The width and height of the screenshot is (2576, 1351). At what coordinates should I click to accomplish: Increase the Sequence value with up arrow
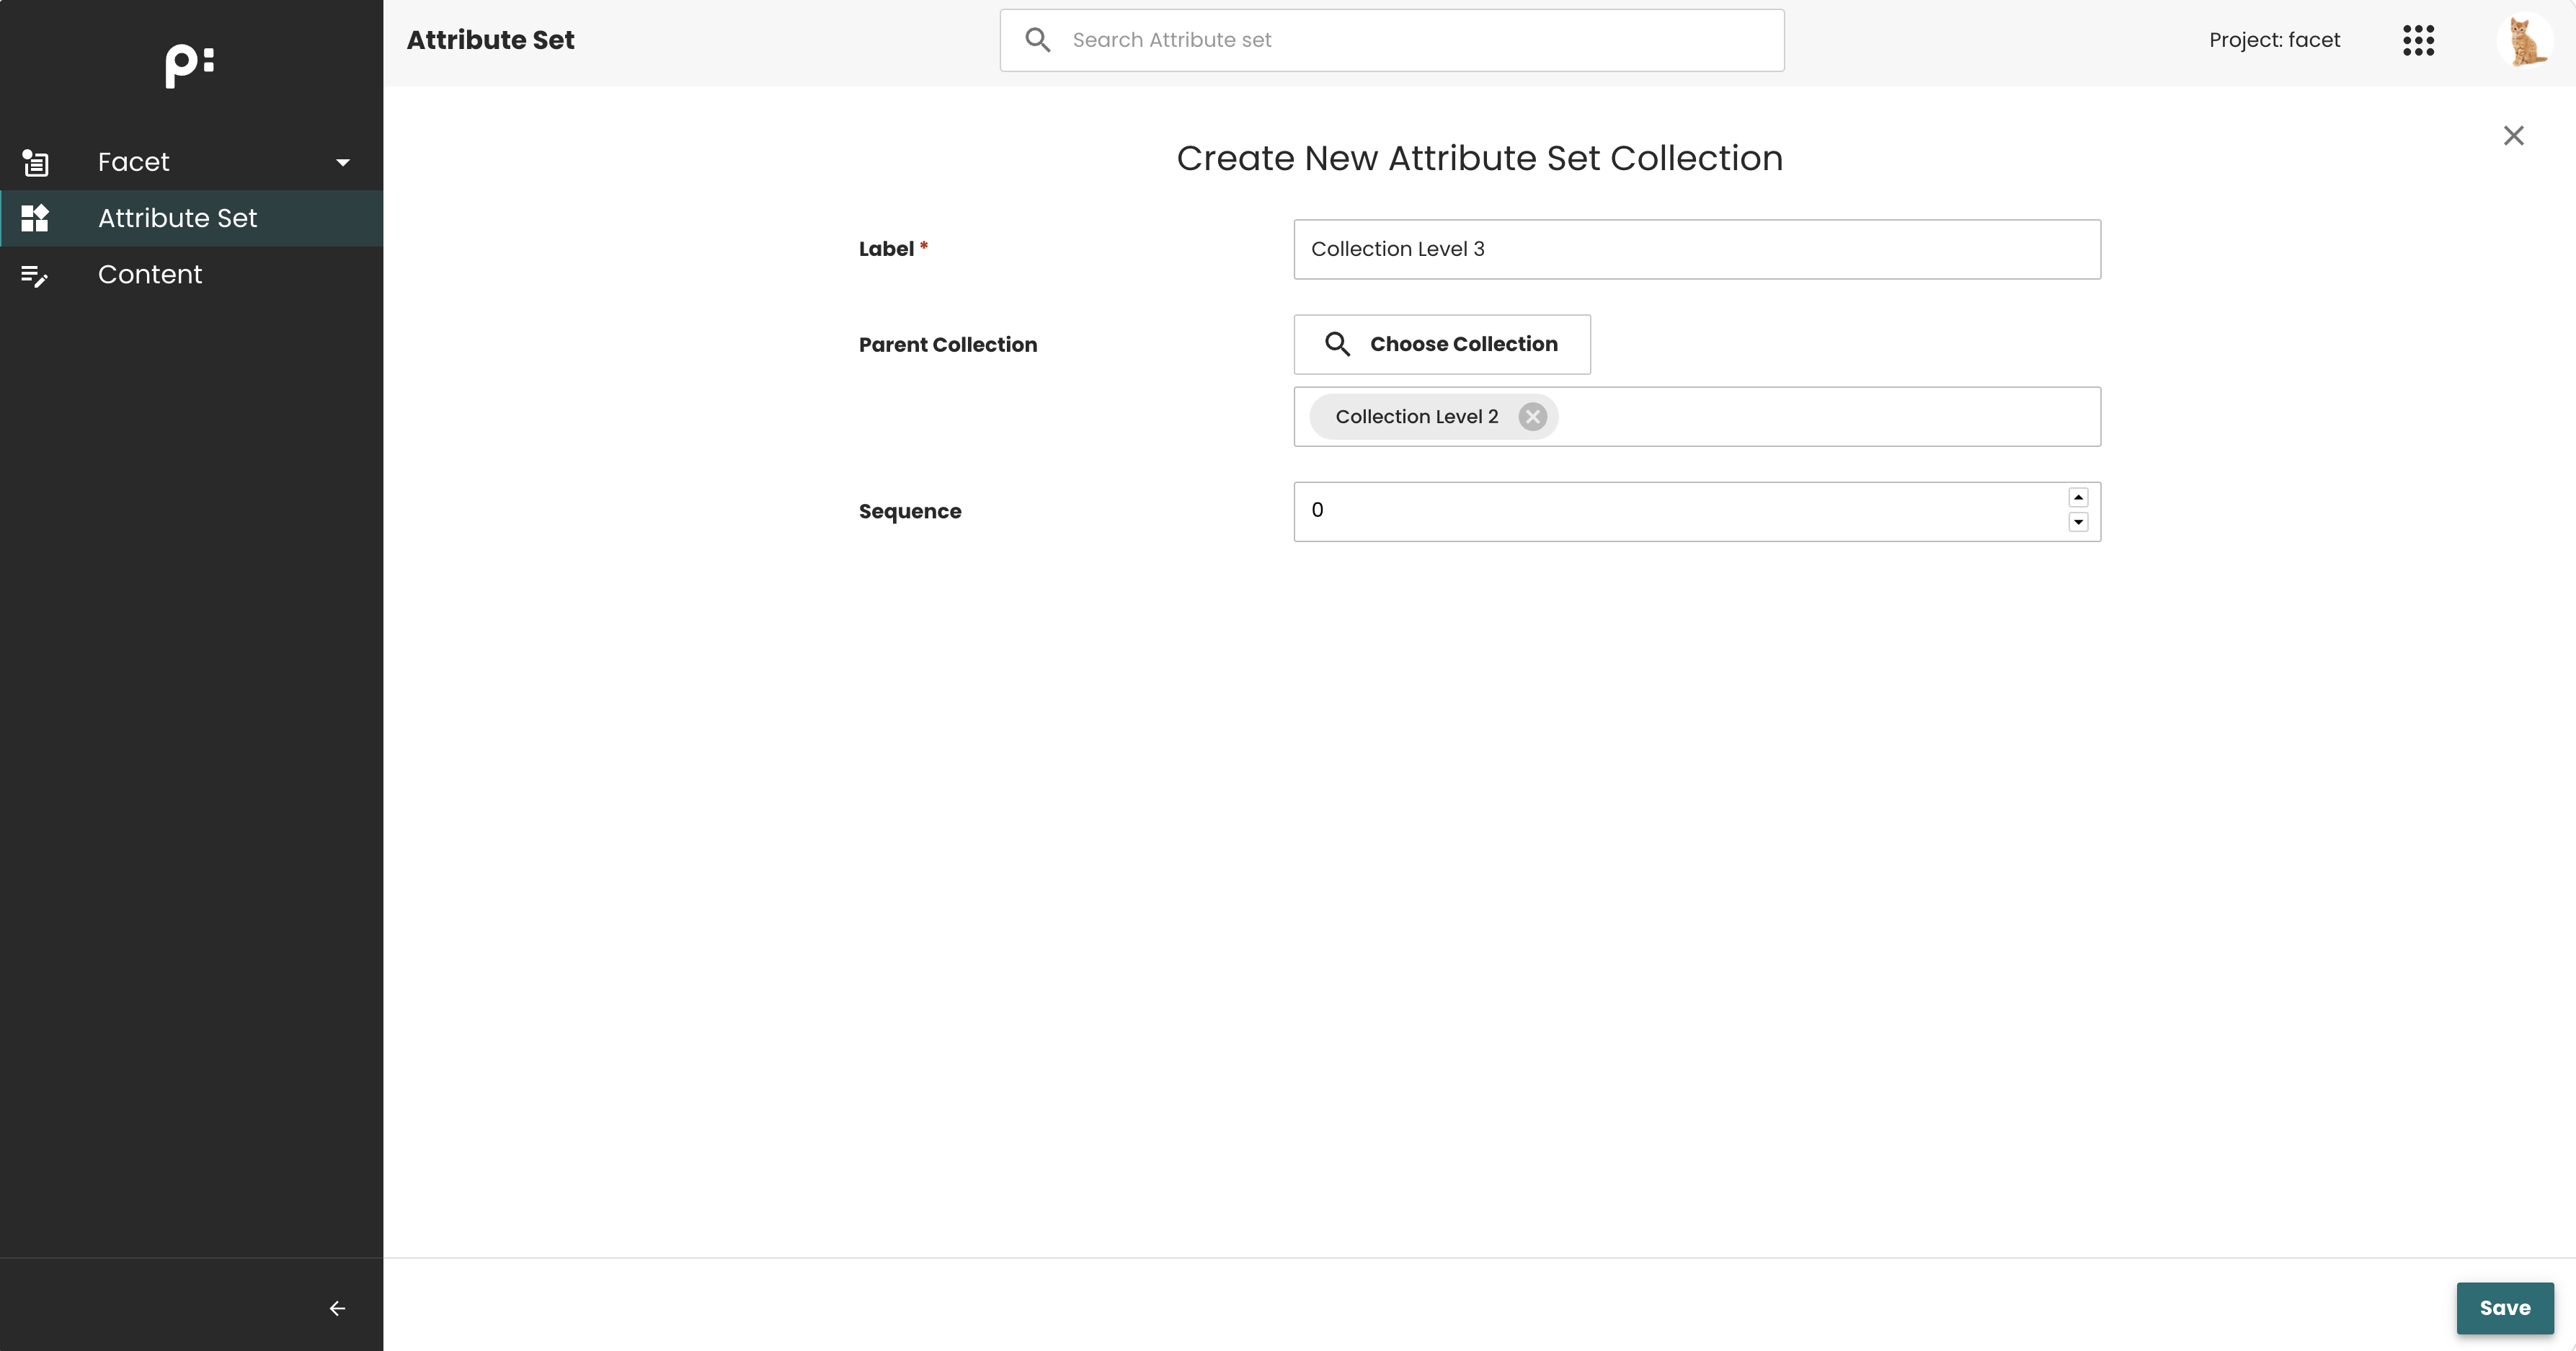click(x=2078, y=498)
